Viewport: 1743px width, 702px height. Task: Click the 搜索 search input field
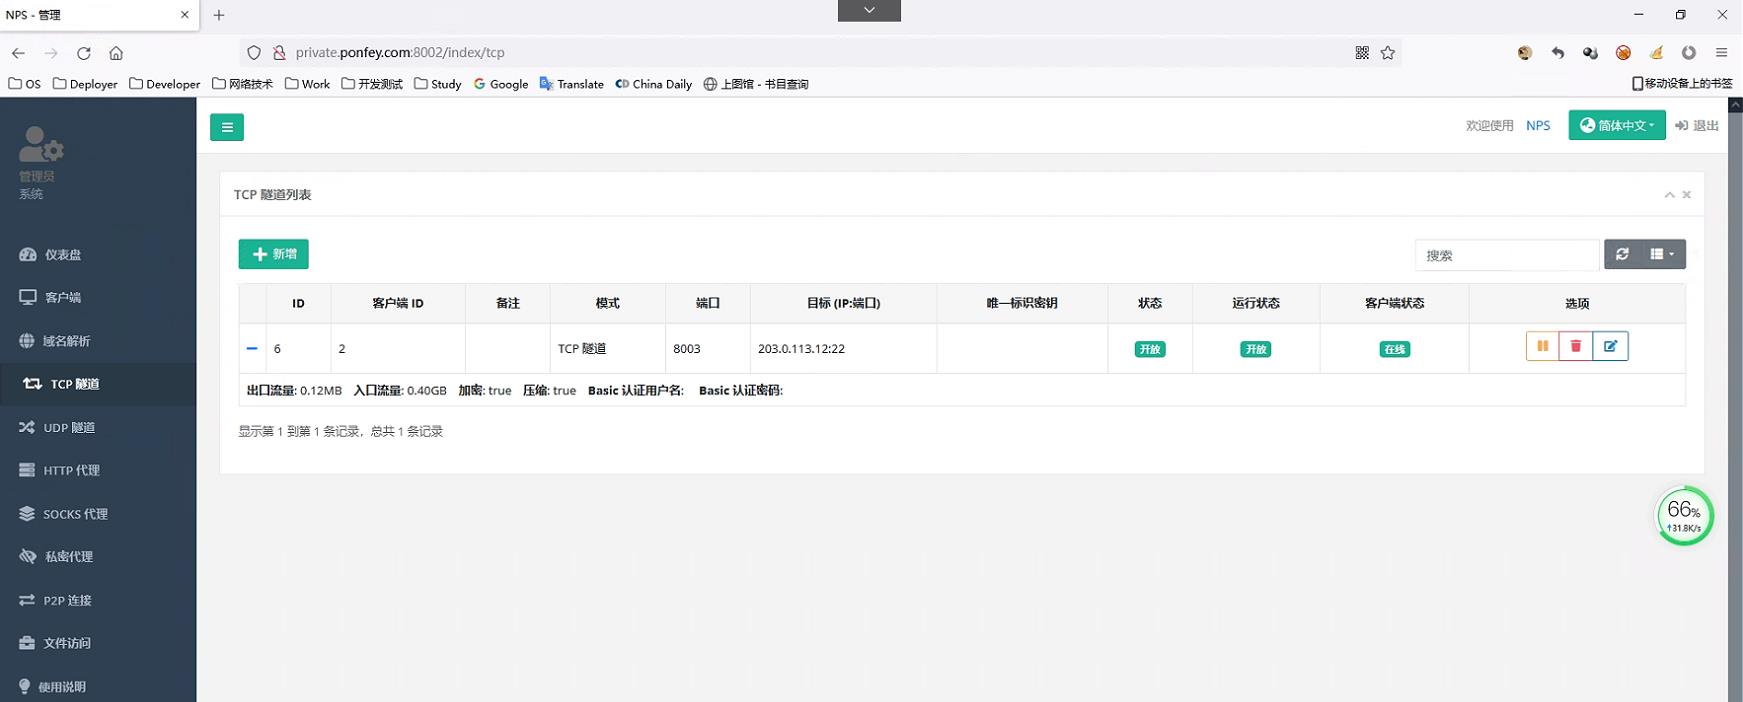pos(1506,255)
